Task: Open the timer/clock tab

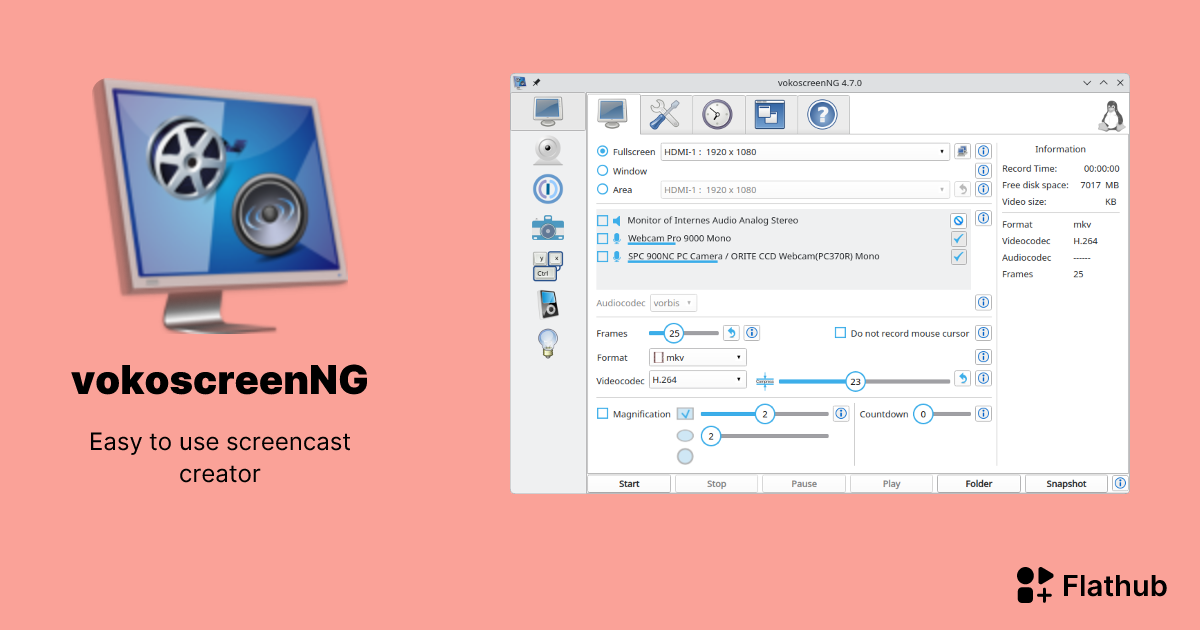Action: [x=717, y=114]
